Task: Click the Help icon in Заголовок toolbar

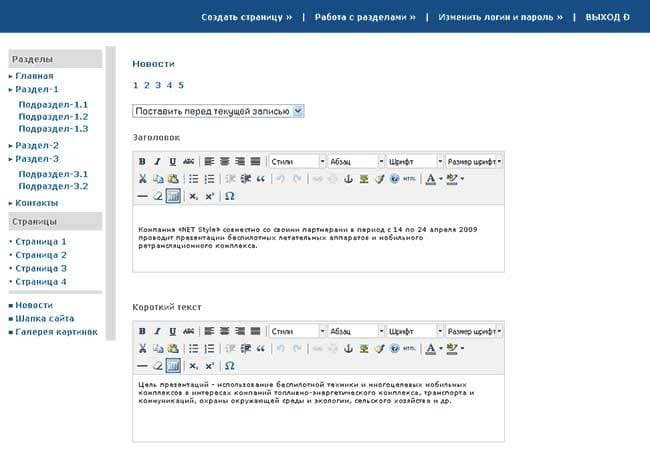Action: 395,179
